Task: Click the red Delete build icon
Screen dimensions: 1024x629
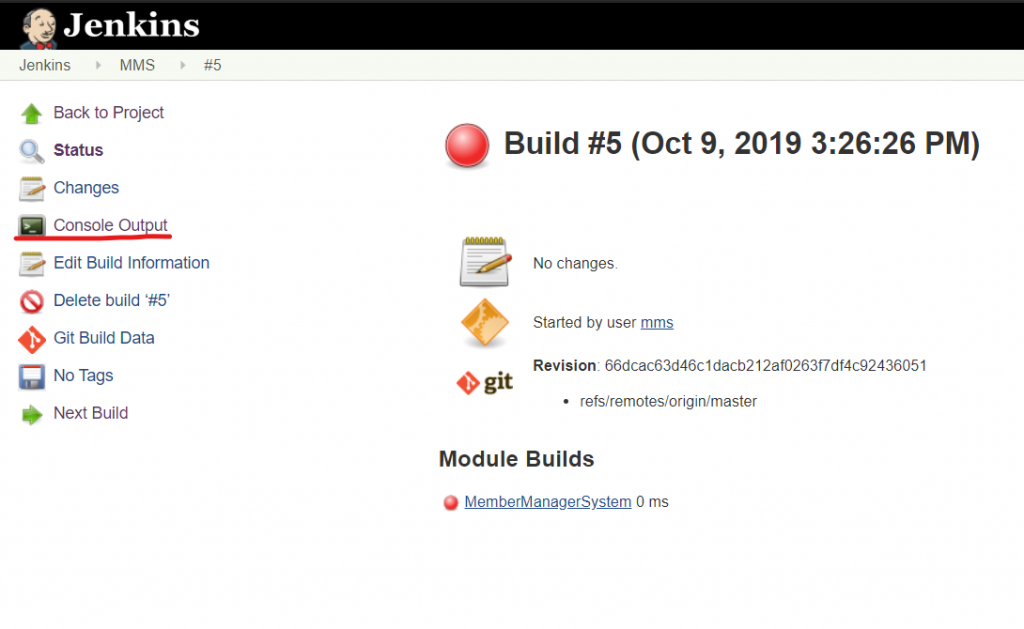Action: point(32,301)
